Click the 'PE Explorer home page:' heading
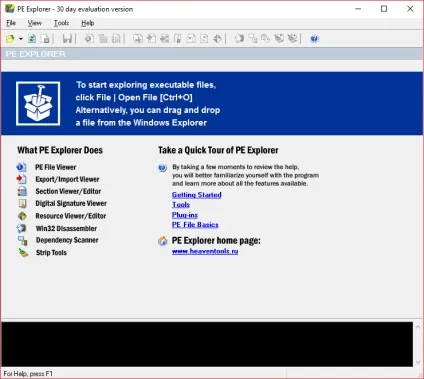This screenshot has width=424, height=379. click(216, 241)
